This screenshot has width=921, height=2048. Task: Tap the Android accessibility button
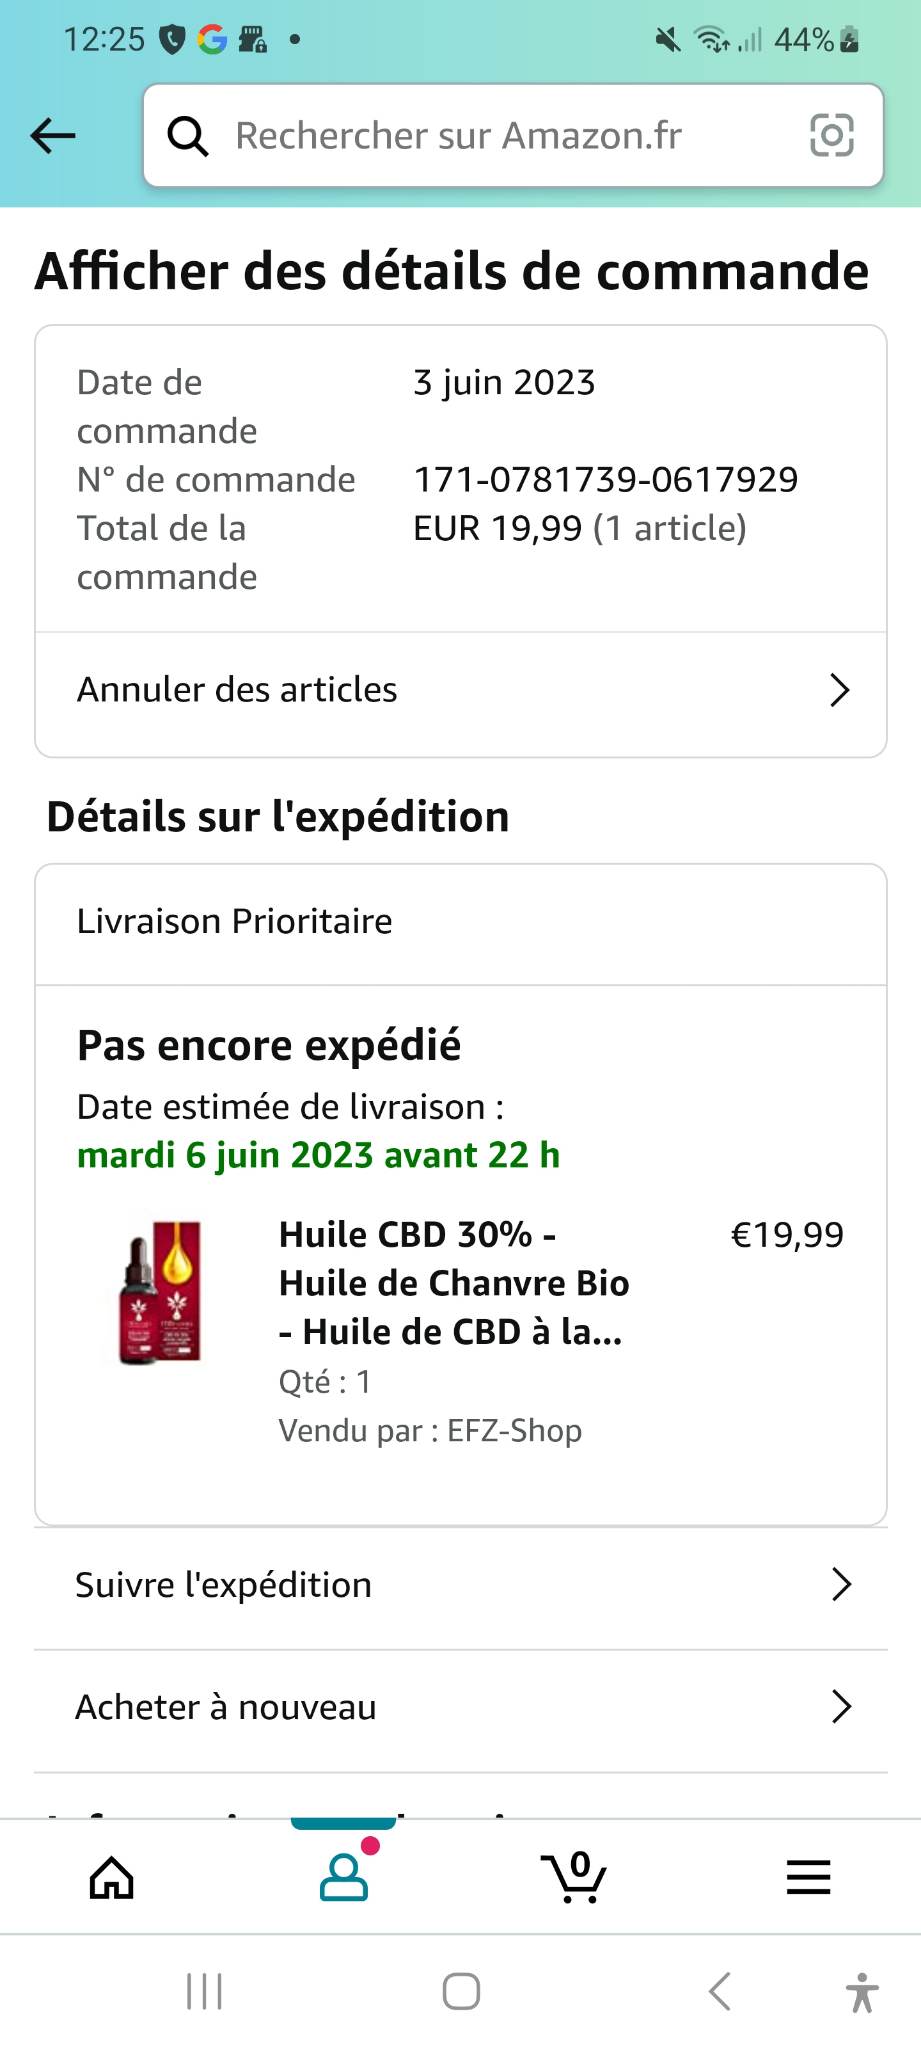coord(861,1992)
